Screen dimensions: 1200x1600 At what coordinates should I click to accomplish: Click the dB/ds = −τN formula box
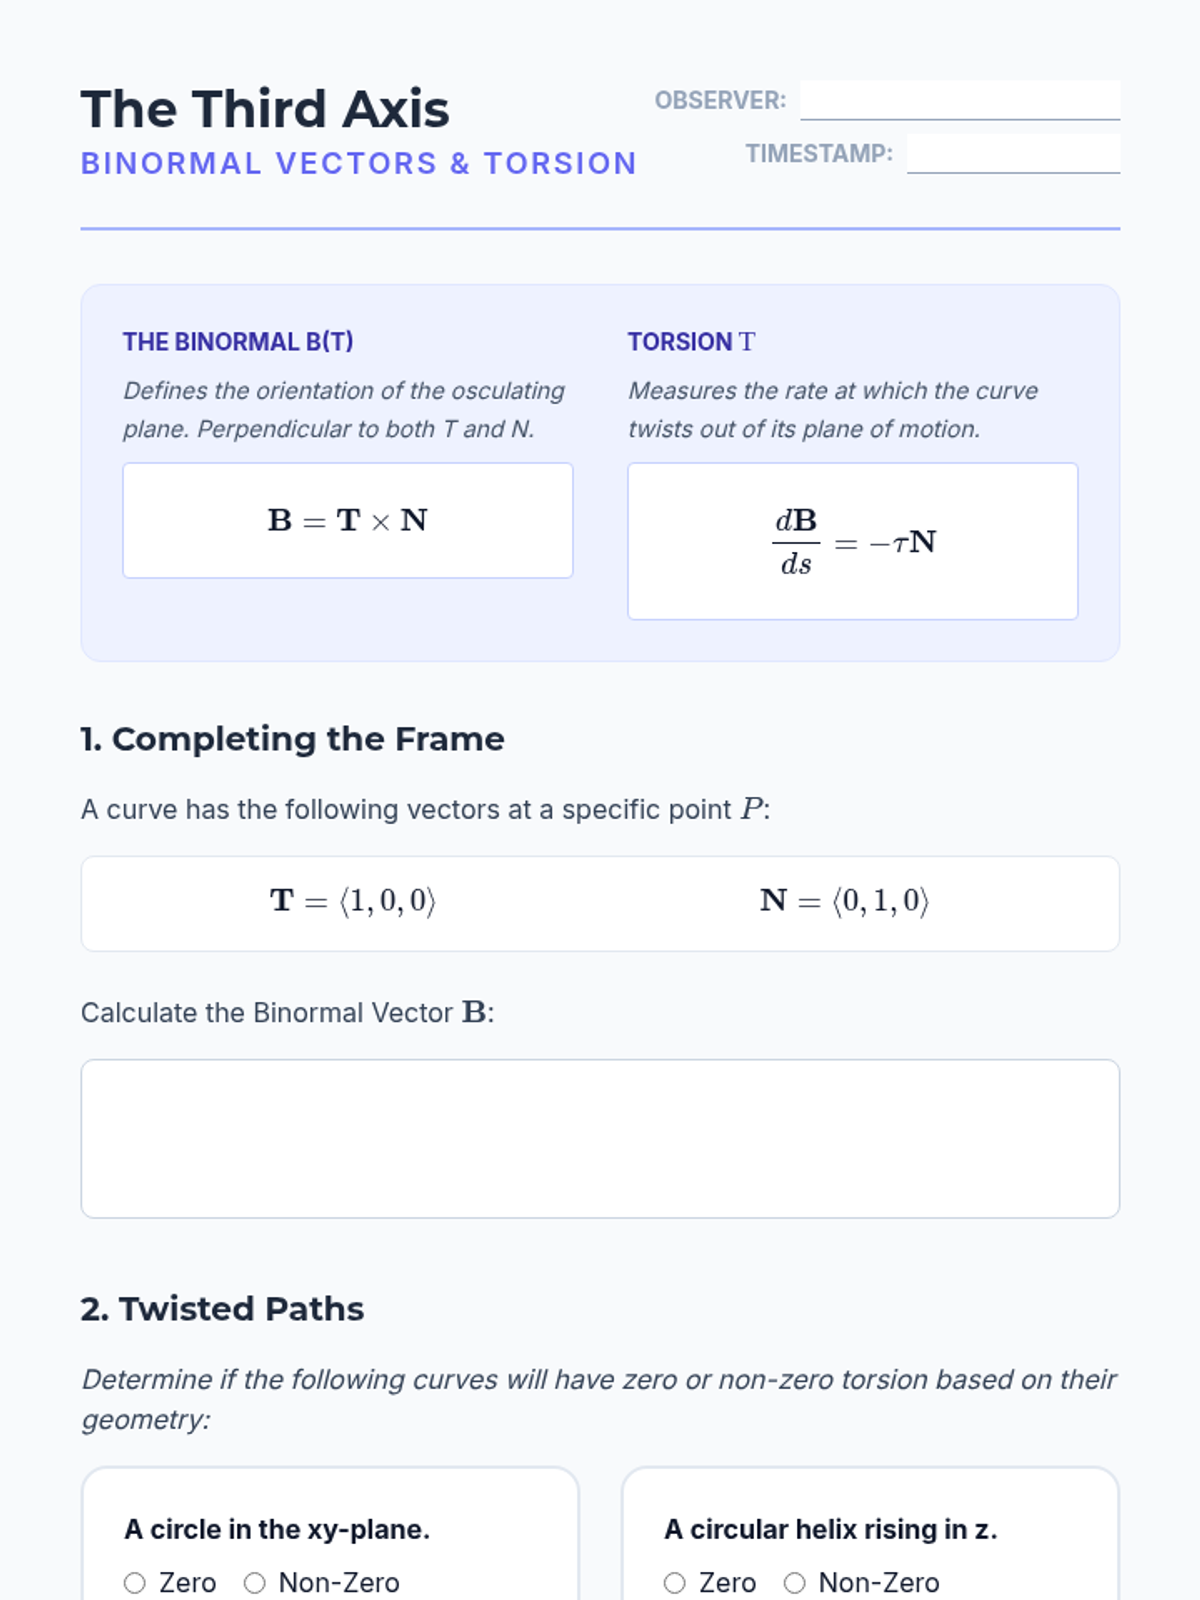tap(852, 541)
